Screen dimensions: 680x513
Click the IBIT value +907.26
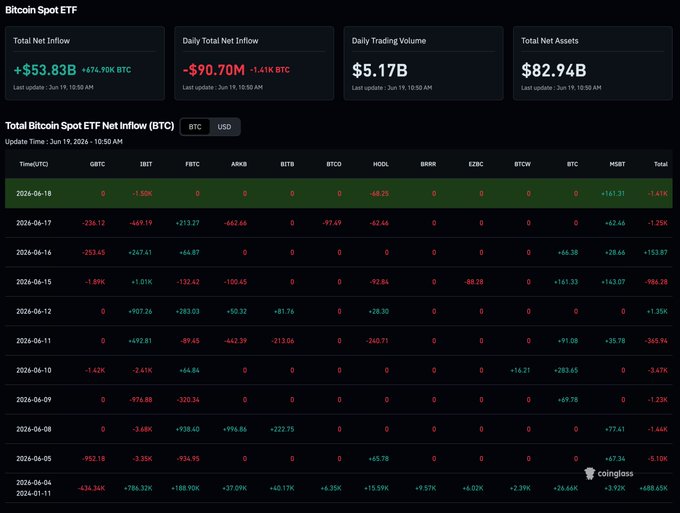click(x=140, y=311)
